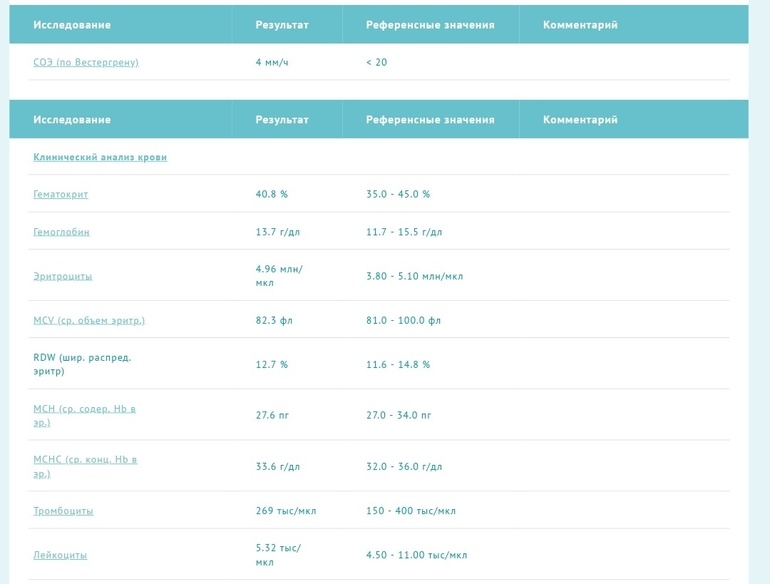Click Исследование header of the СОЭ table
This screenshot has height=584, width=770.
72,25
